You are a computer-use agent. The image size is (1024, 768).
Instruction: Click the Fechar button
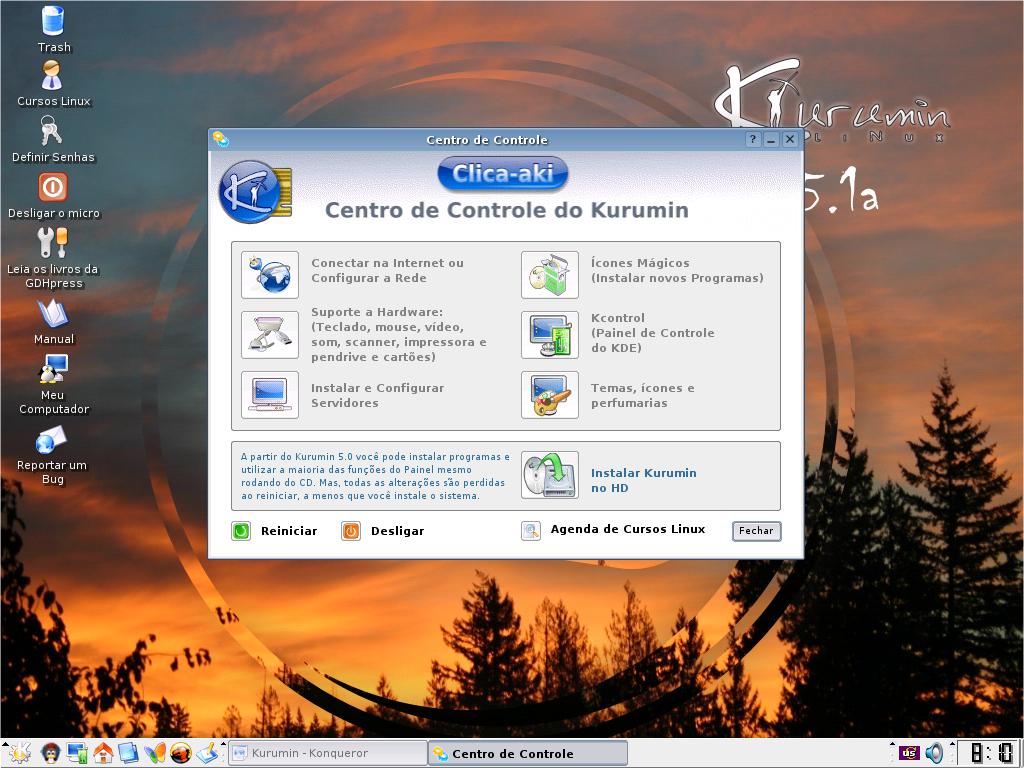pos(756,531)
